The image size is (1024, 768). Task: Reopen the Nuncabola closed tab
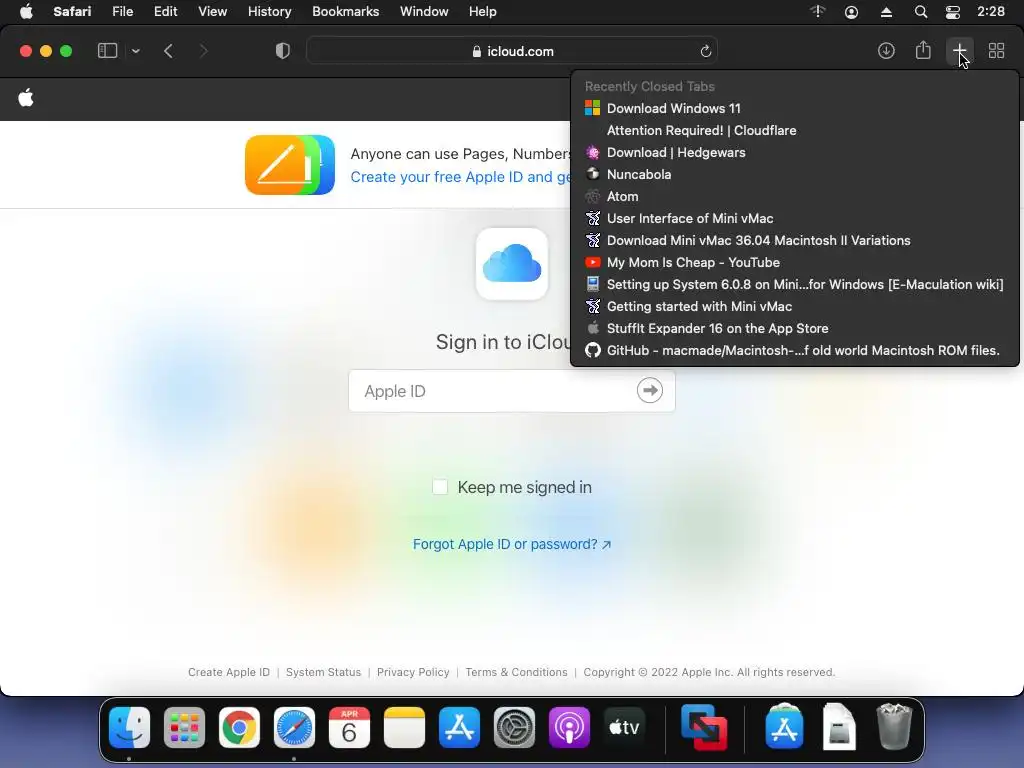tap(794, 174)
